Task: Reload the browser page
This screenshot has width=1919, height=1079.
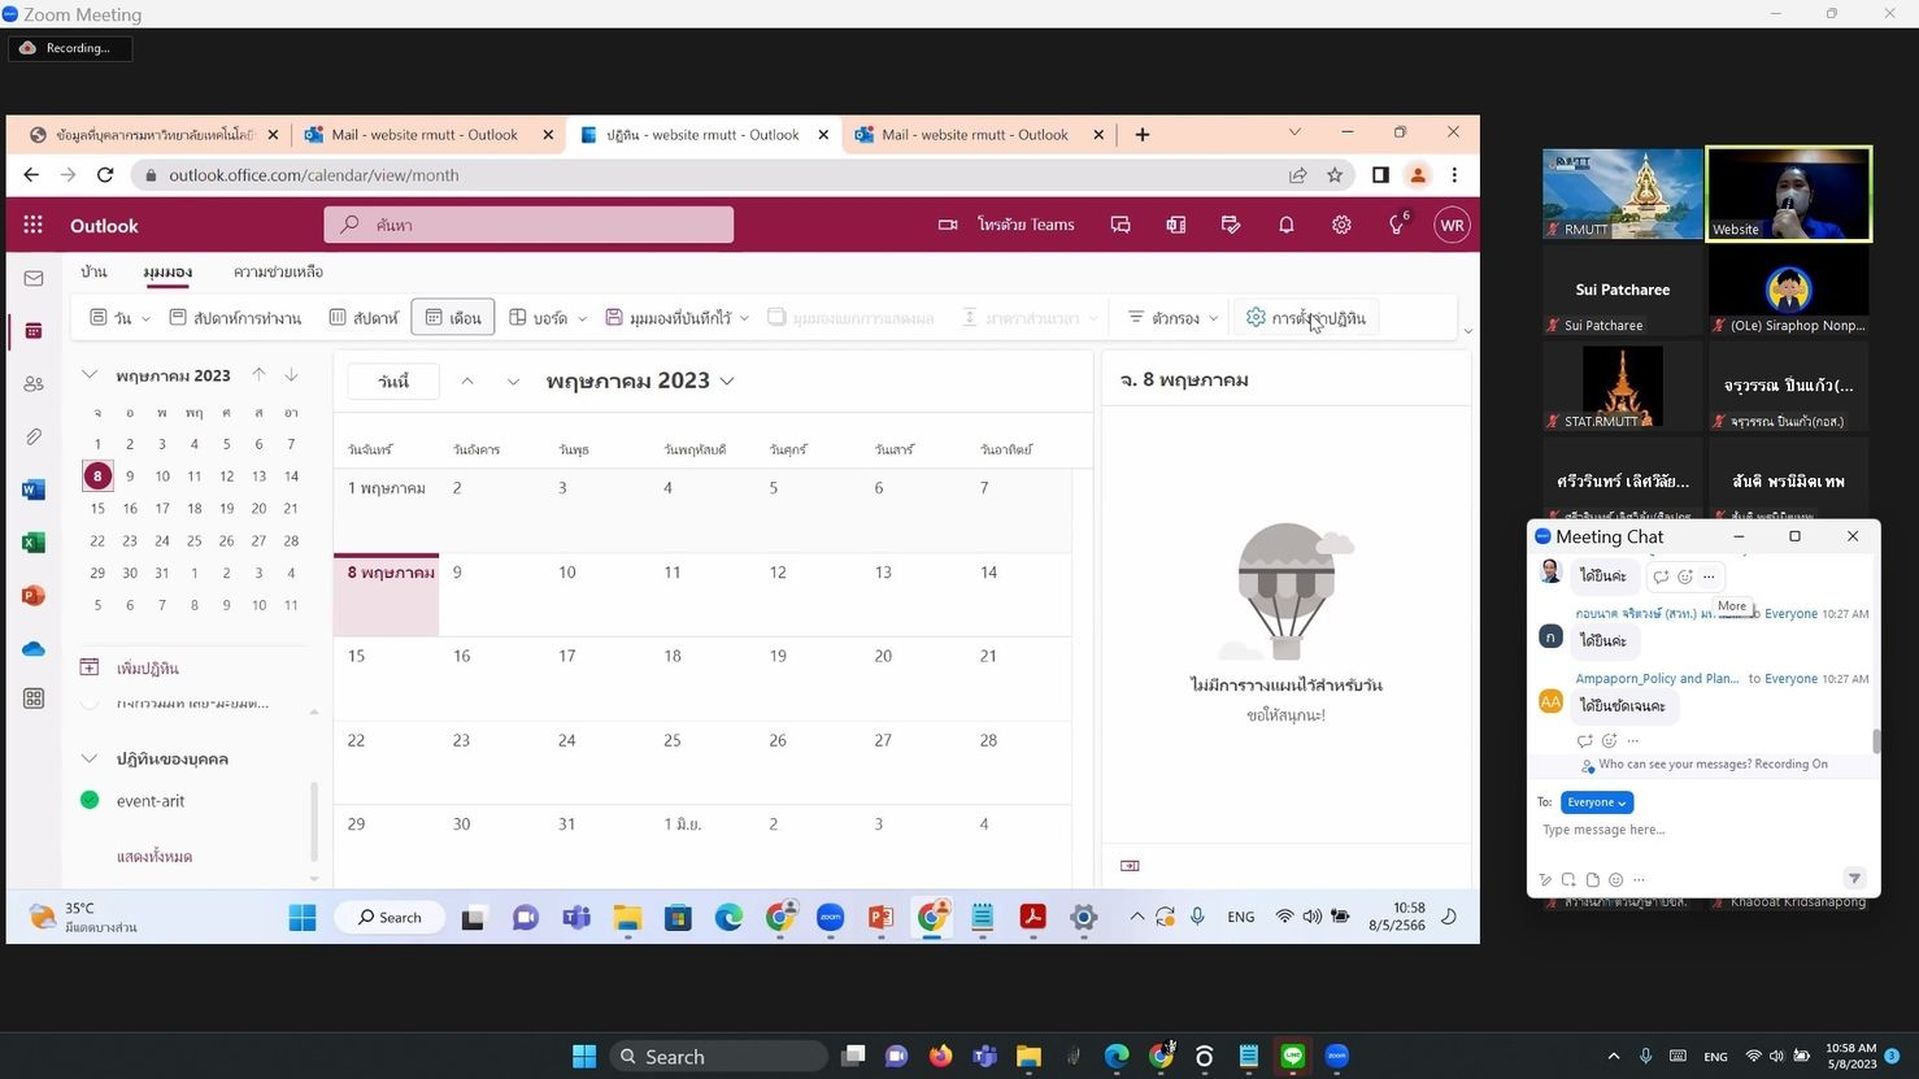Action: [105, 175]
